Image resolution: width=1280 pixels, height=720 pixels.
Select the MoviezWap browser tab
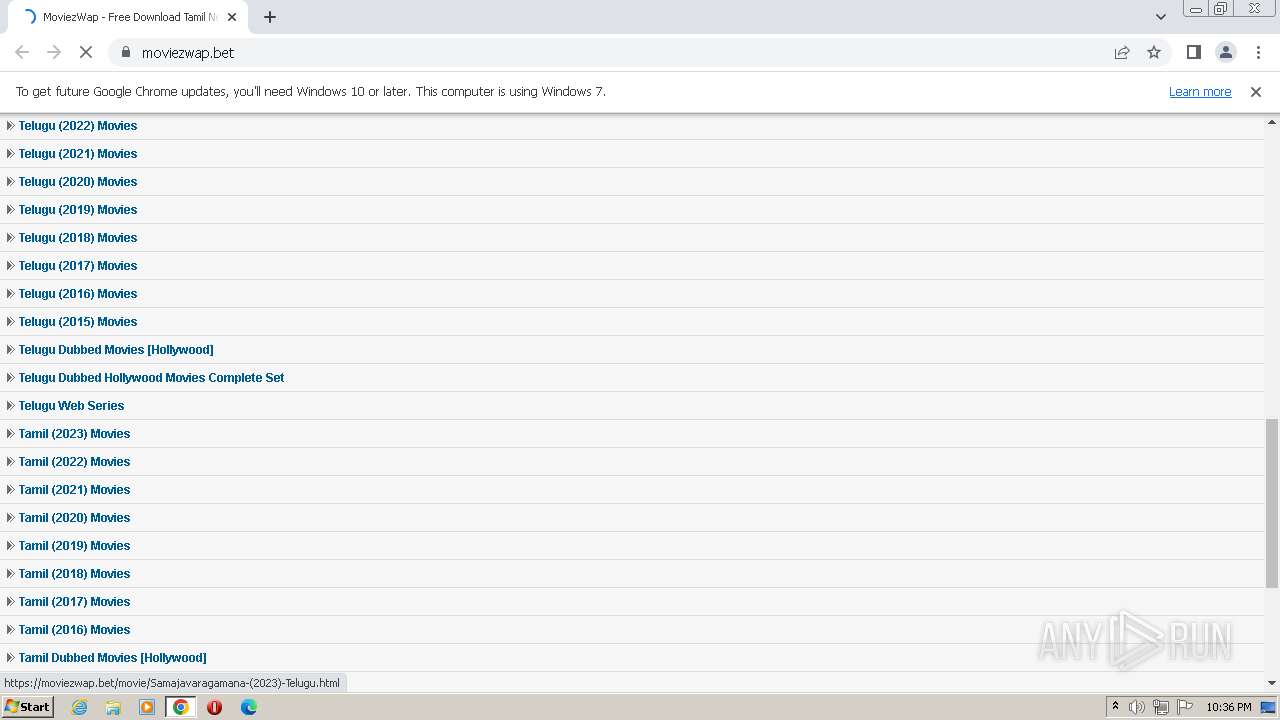(126, 17)
